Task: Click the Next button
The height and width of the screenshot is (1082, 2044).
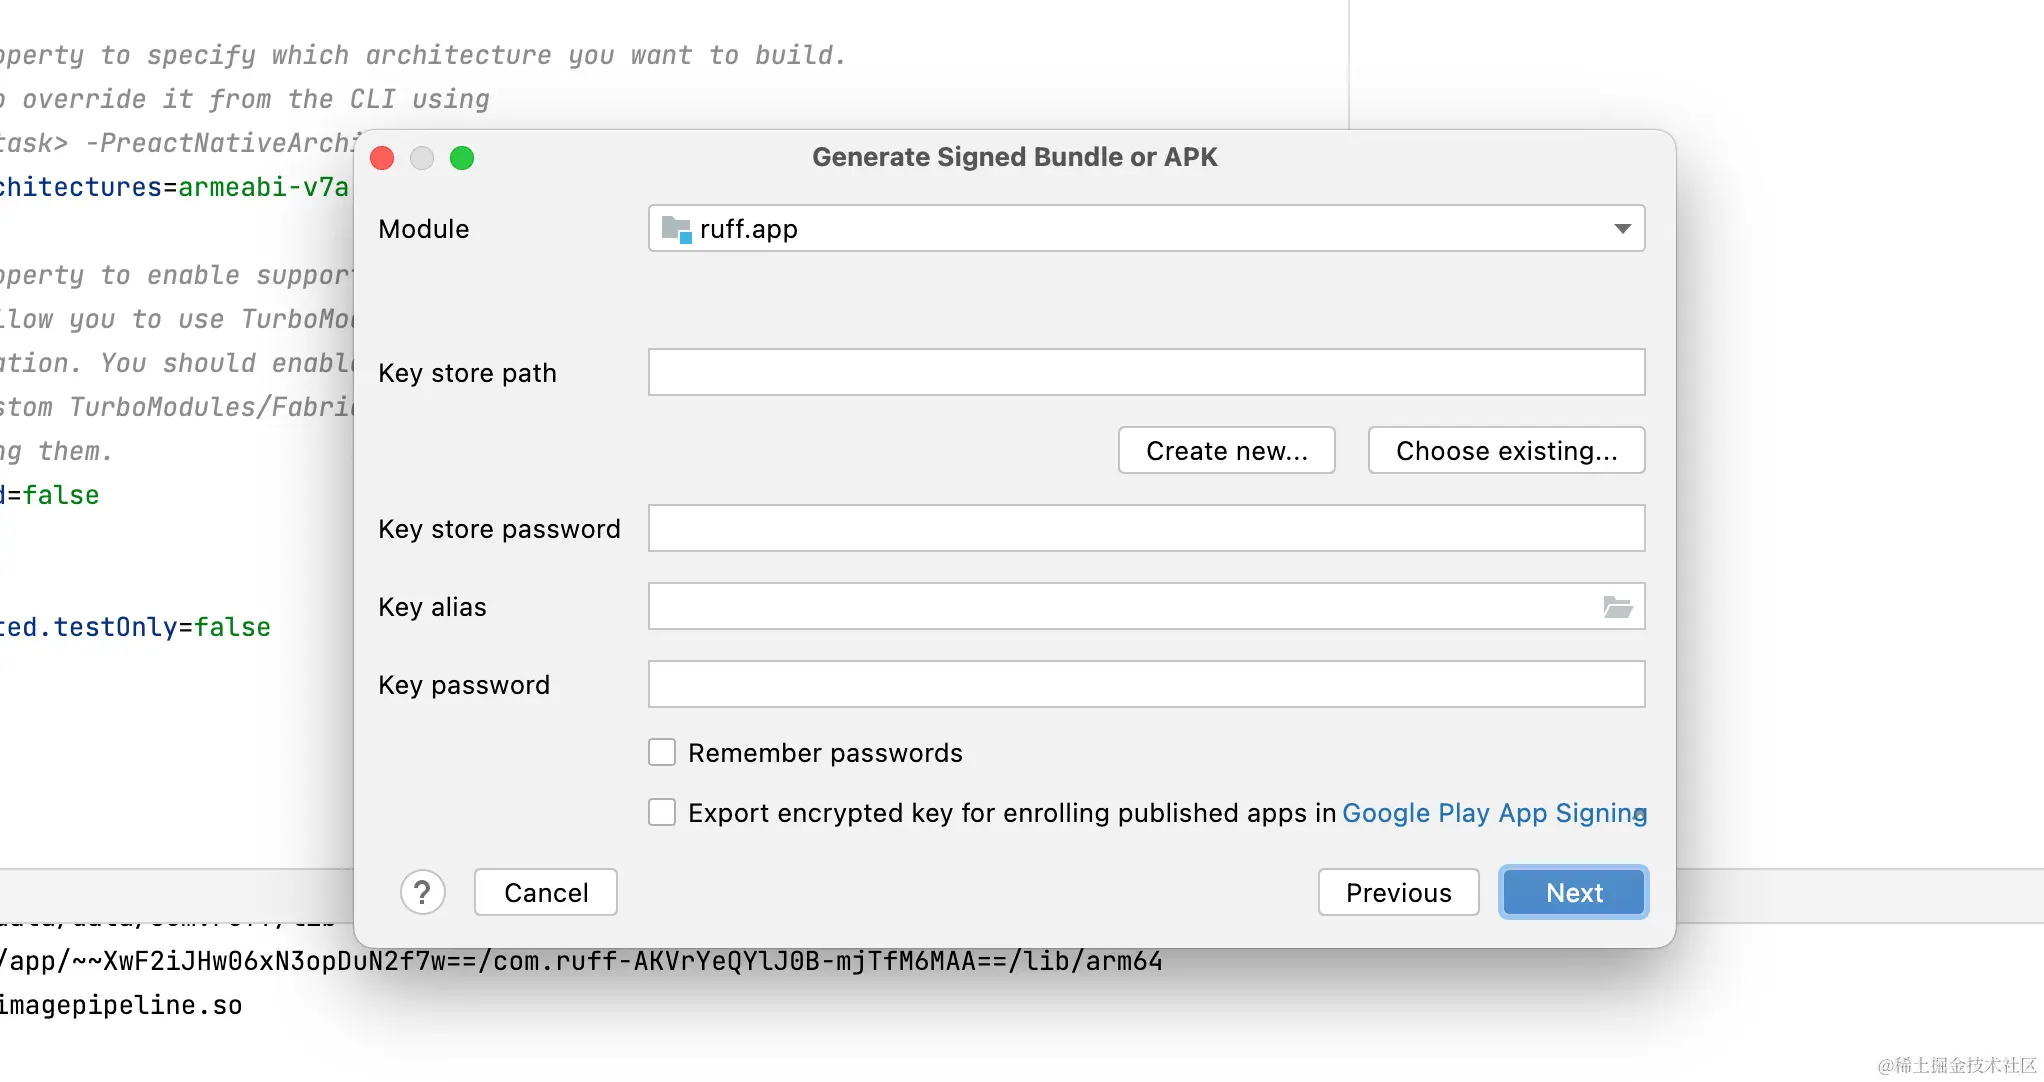Action: pyautogui.click(x=1574, y=892)
